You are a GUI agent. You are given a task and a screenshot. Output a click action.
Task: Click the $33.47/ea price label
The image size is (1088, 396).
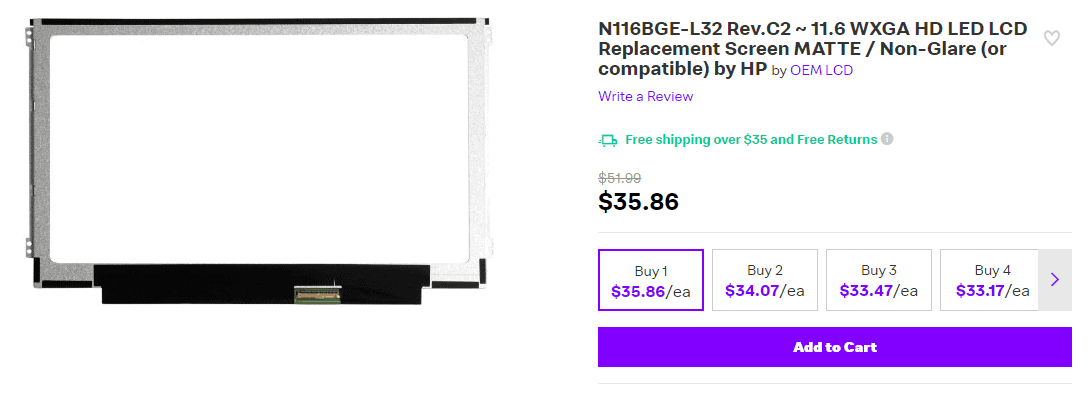click(878, 291)
